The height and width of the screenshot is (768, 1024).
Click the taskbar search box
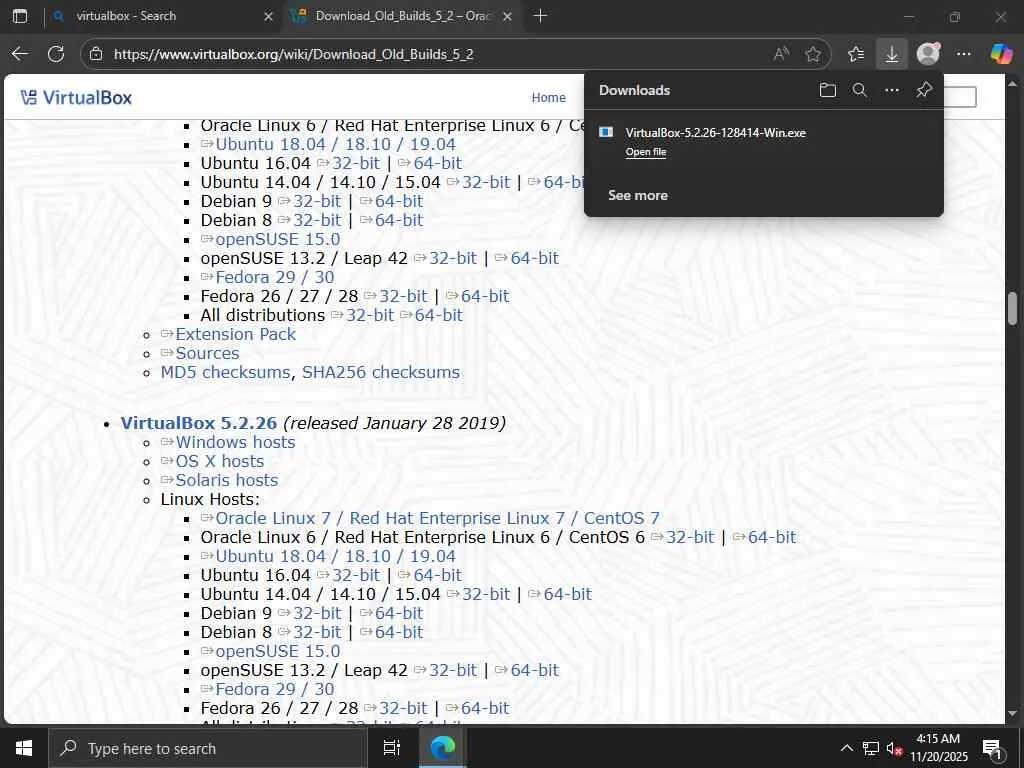(x=208, y=748)
